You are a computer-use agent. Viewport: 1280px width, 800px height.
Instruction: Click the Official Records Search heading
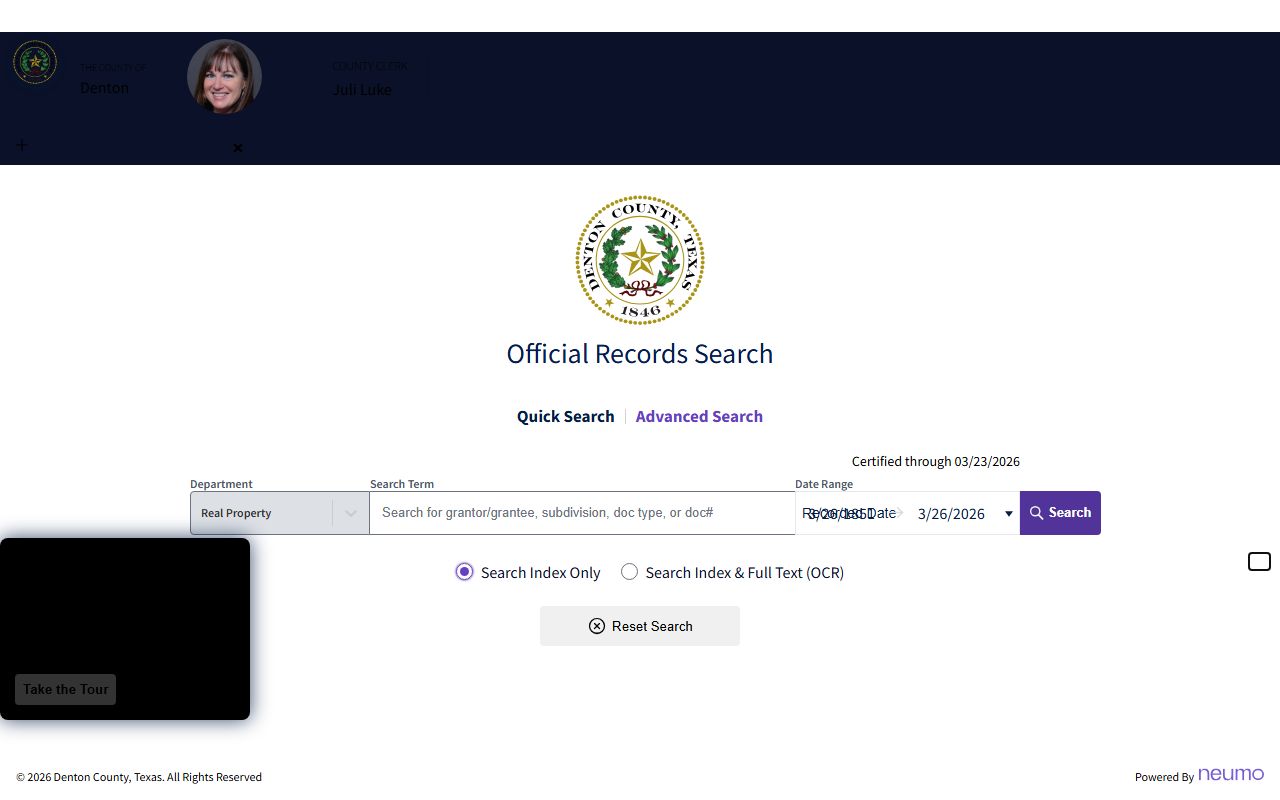coord(640,354)
